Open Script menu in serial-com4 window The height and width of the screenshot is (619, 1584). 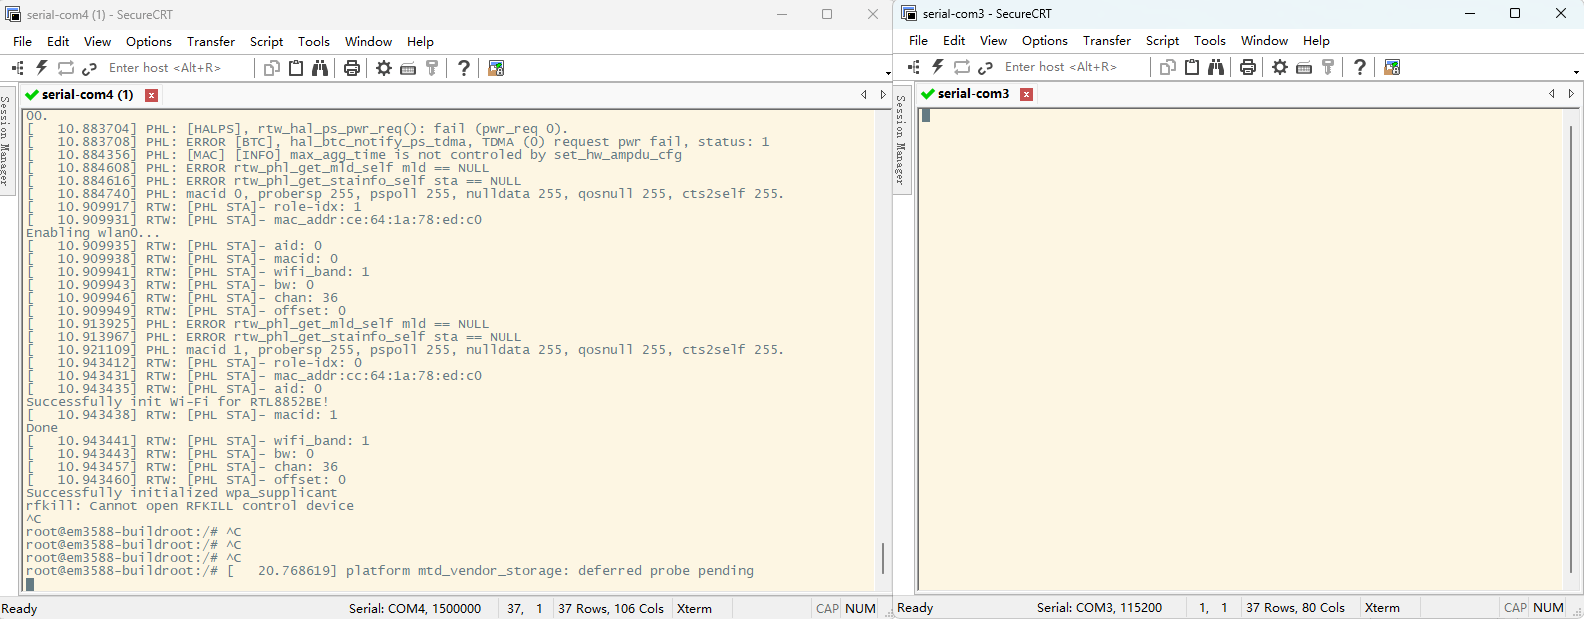click(266, 42)
